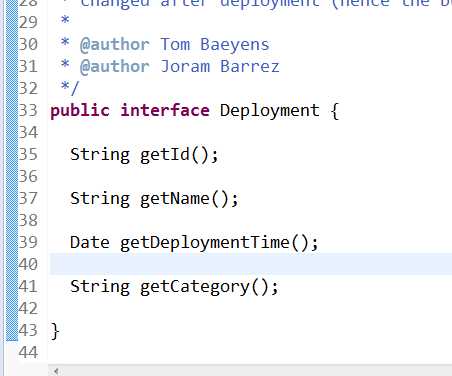Click the horizontal scrollbar left arrow
The image size is (452, 376).
coord(57,371)
